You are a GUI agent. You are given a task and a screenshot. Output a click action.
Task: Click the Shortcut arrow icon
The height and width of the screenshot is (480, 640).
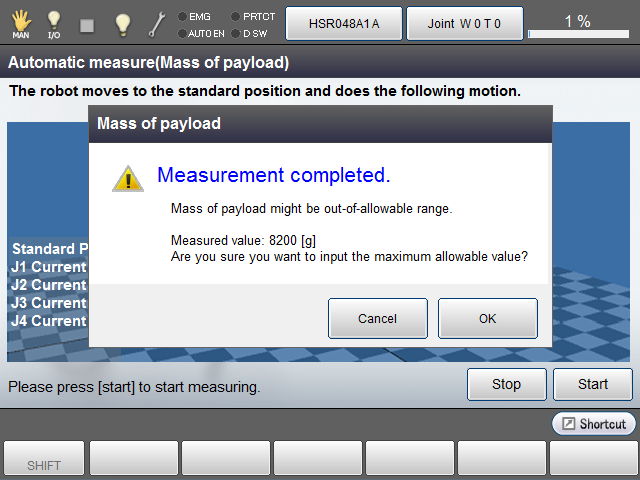pyautogui.click(x=569, y=424)
